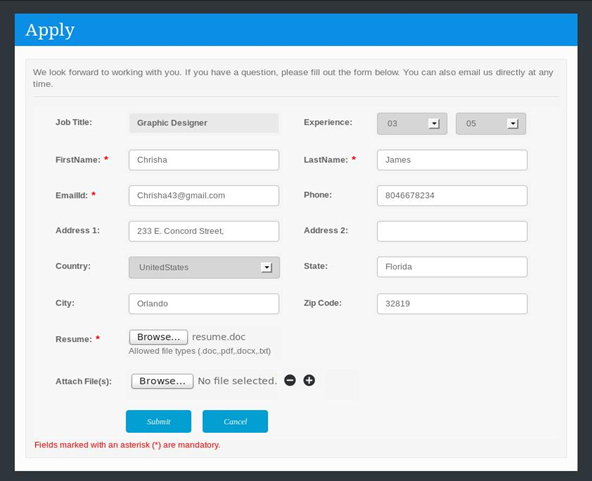This screenshot has width=592, height=481.
Task: Click the plus icon to add attachment
Action: [309, 380]
